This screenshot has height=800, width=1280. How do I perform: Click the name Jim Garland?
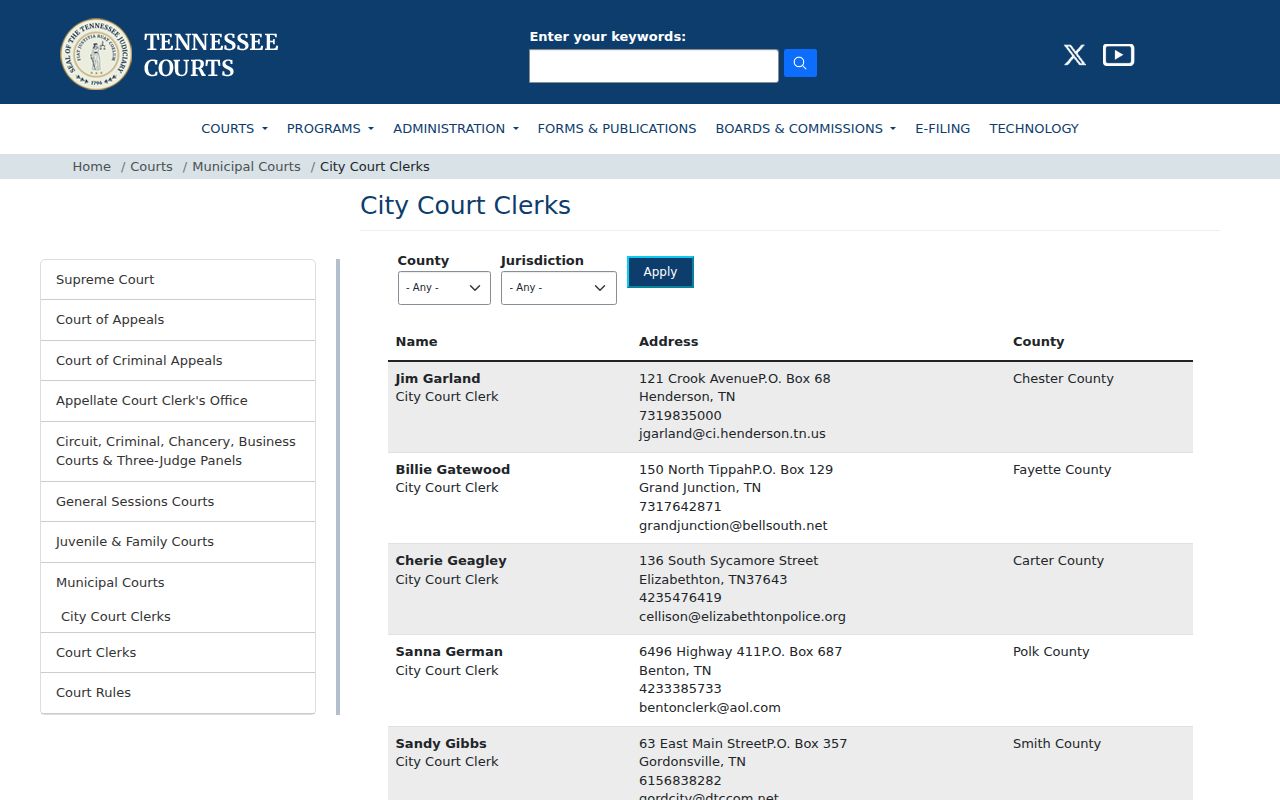point(438,379)
